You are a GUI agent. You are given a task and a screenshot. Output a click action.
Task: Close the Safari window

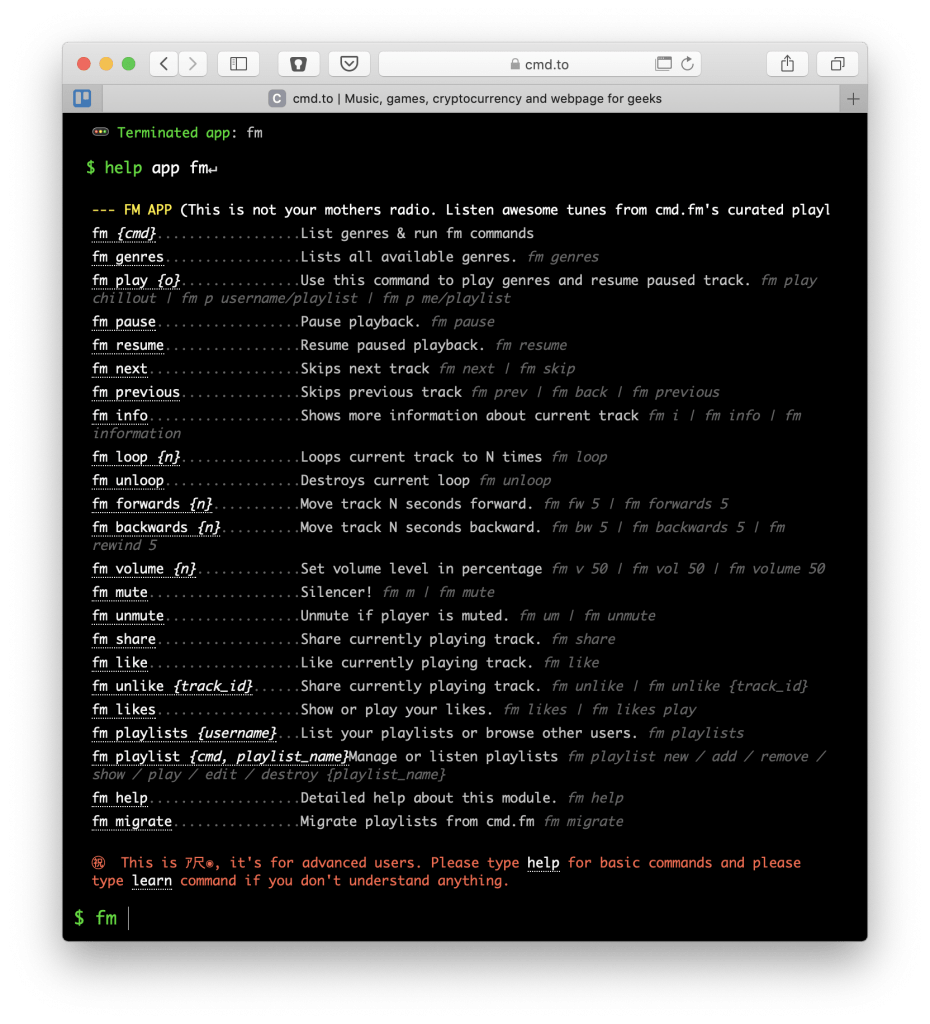click(84, 63)
